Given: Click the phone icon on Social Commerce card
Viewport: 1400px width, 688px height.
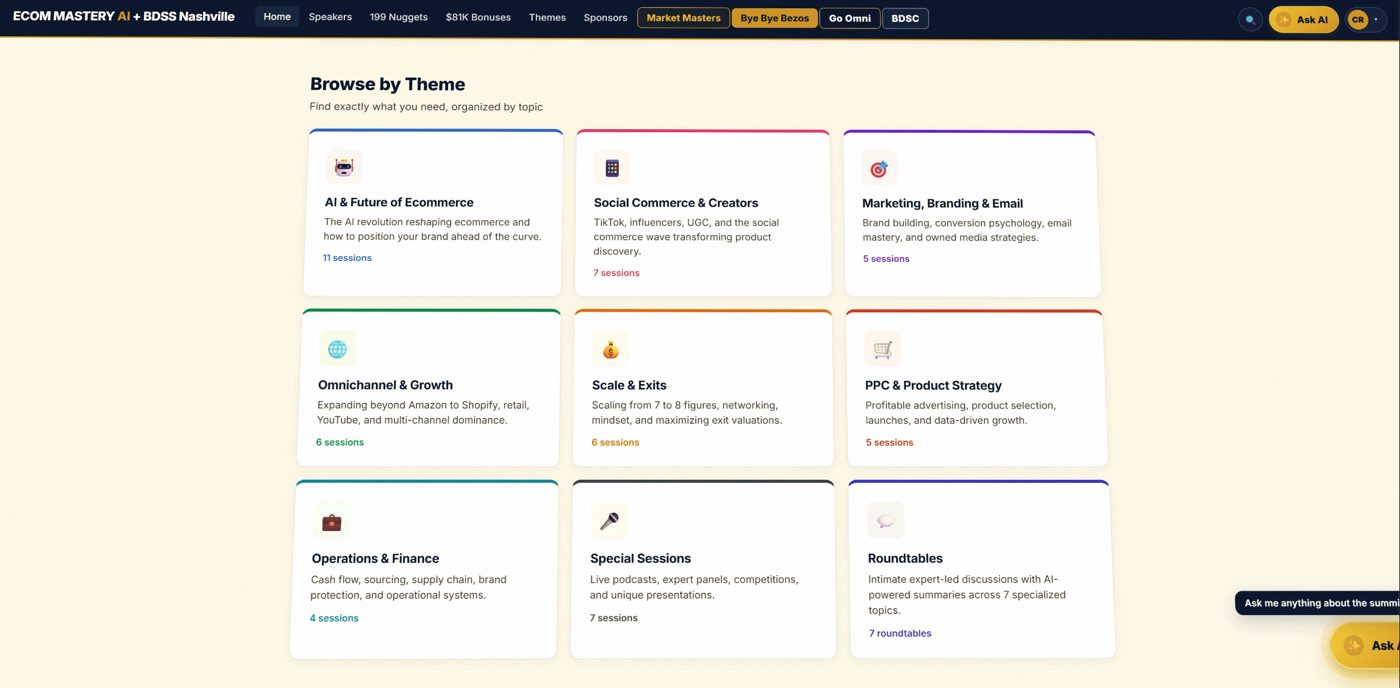Looking at the screenshot, I should pyautogui.click(x=612, y=168).
